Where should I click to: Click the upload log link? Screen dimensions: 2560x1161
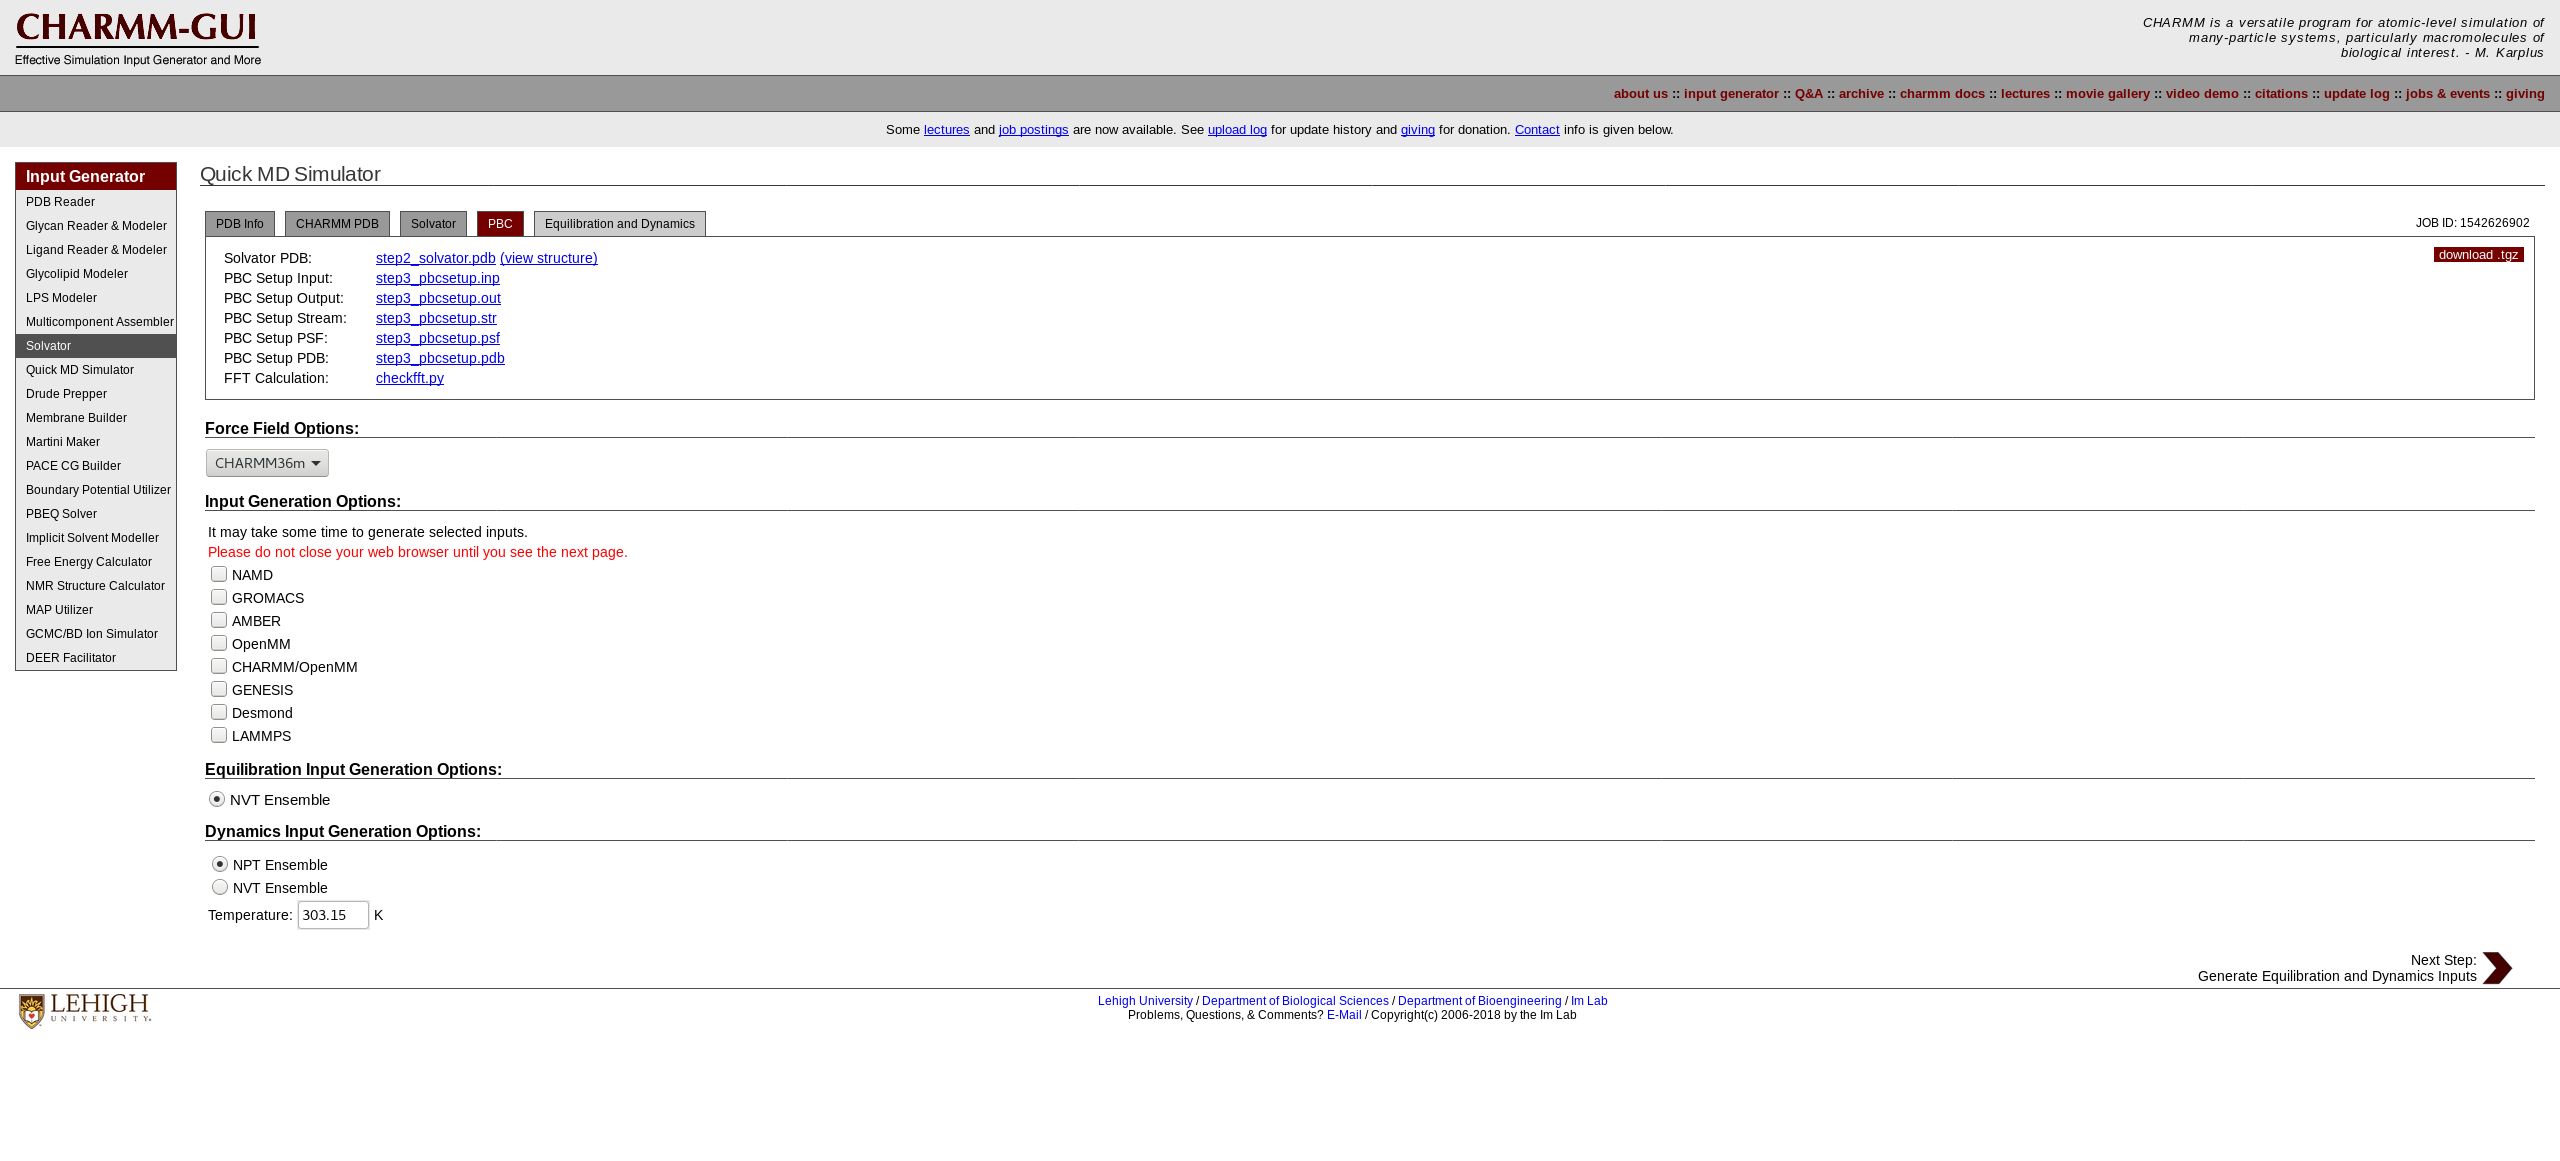1237,130
